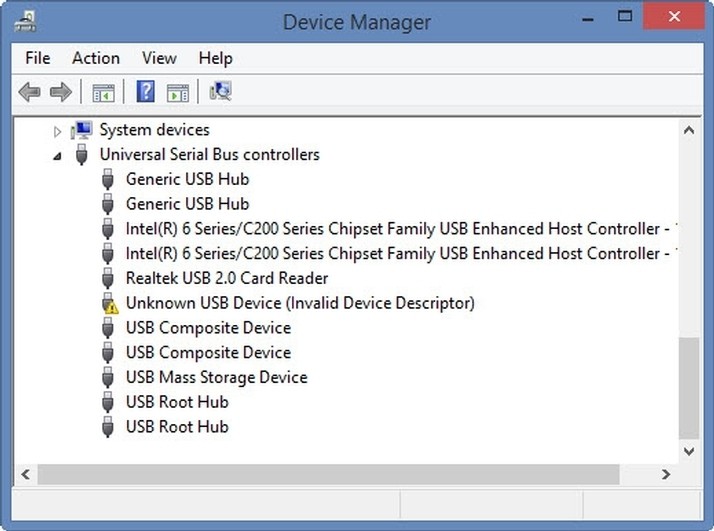This screenshot has width=714, height=531.
Task: Click the Forward arrow toolbar button
Action: (61, 92)
